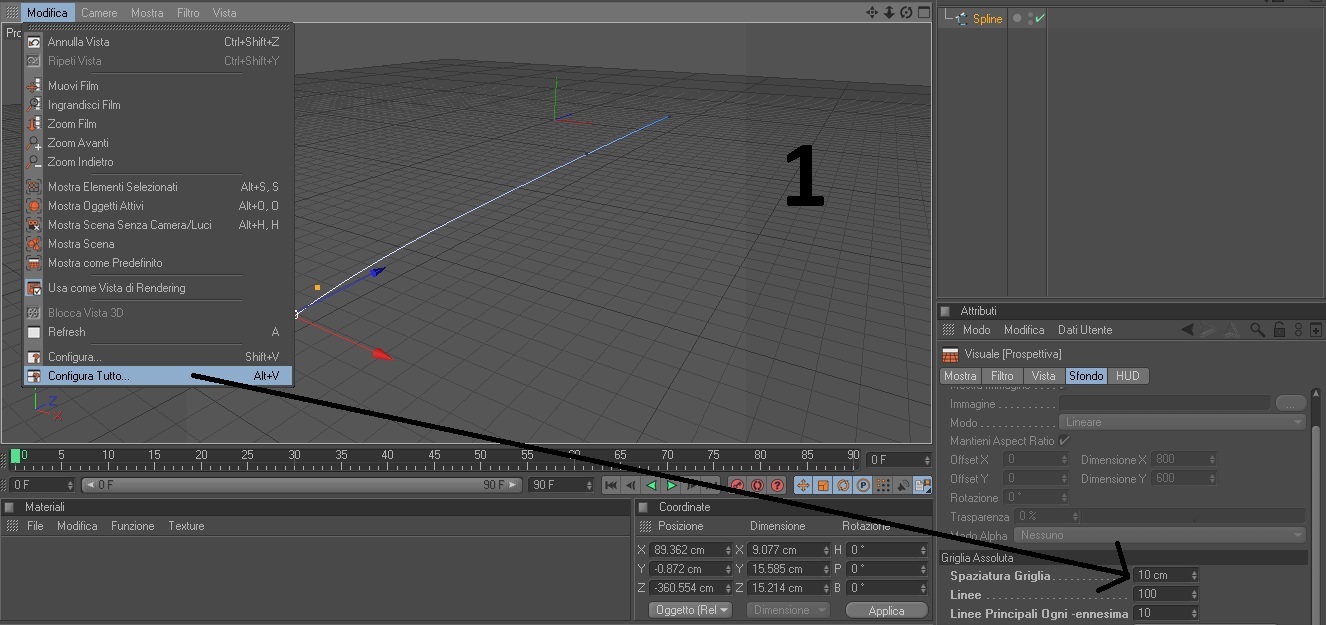Click new attribute manager plus icon
The height and width of the screenshot is (625, 1326).
(1316, 330)
